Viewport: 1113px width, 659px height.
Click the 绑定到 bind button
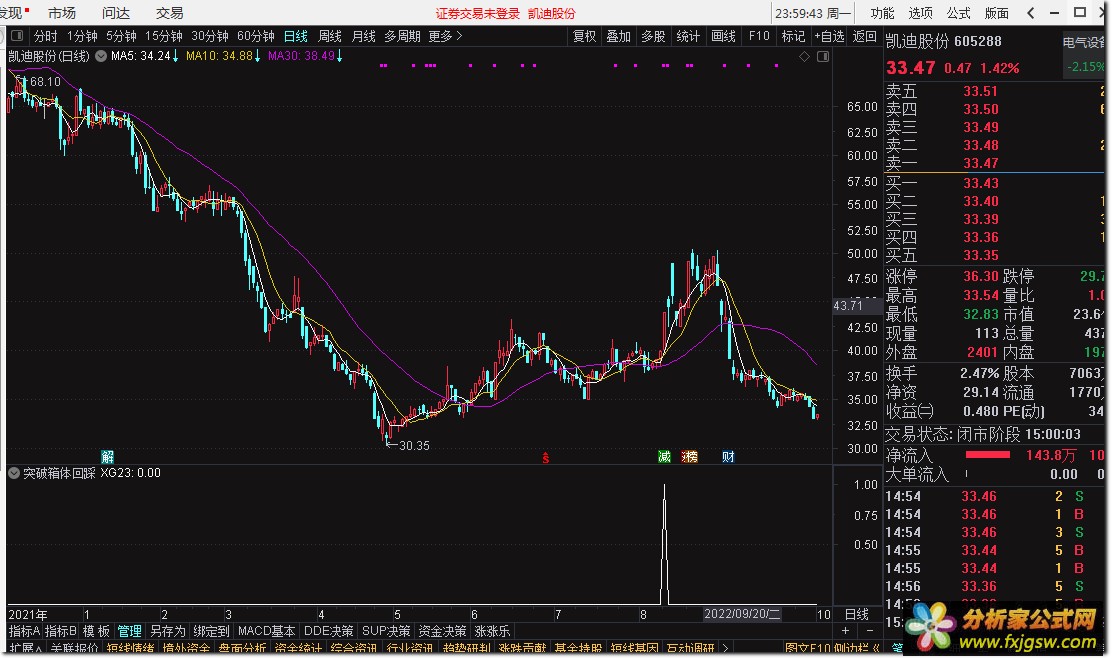tap(212, 631)
